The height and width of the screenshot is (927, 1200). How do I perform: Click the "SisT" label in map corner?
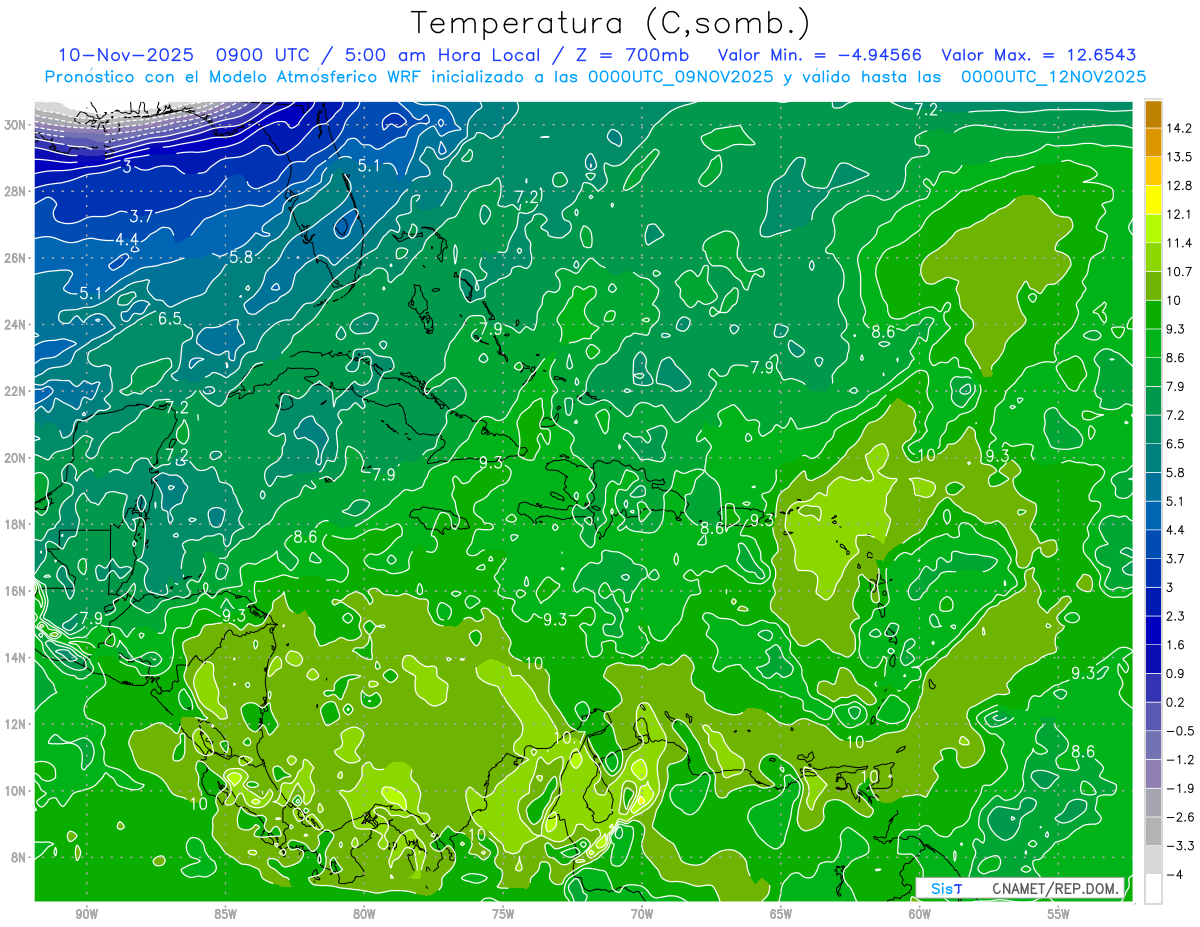946,889
